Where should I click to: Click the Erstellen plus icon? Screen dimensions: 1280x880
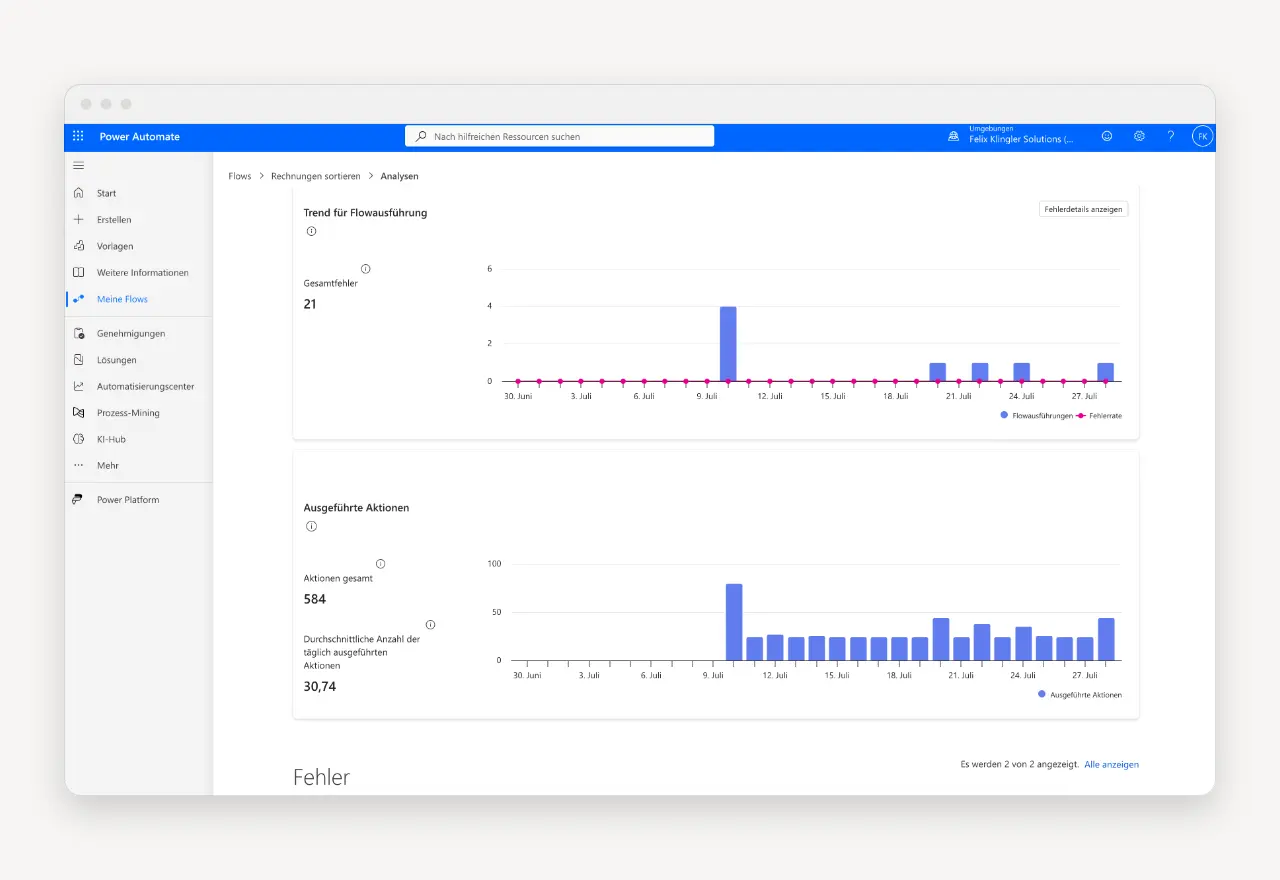tap(78, 219)
